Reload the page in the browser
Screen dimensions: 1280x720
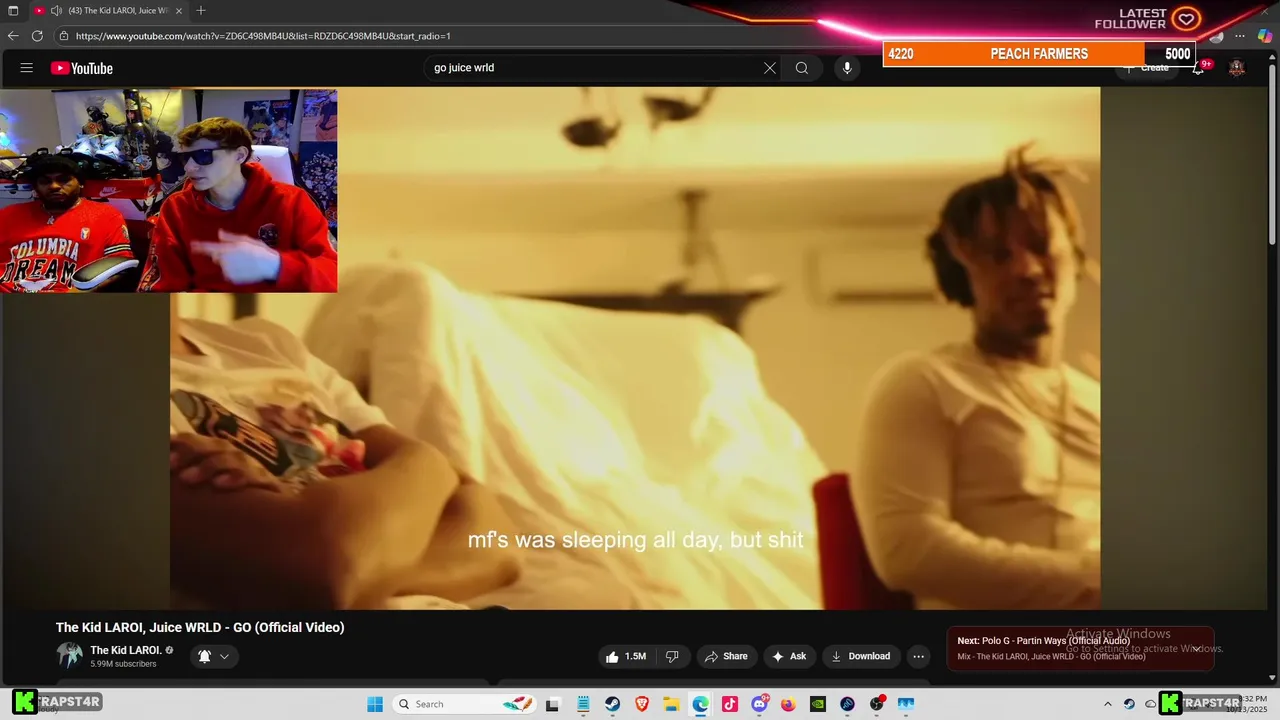(37, 36)
